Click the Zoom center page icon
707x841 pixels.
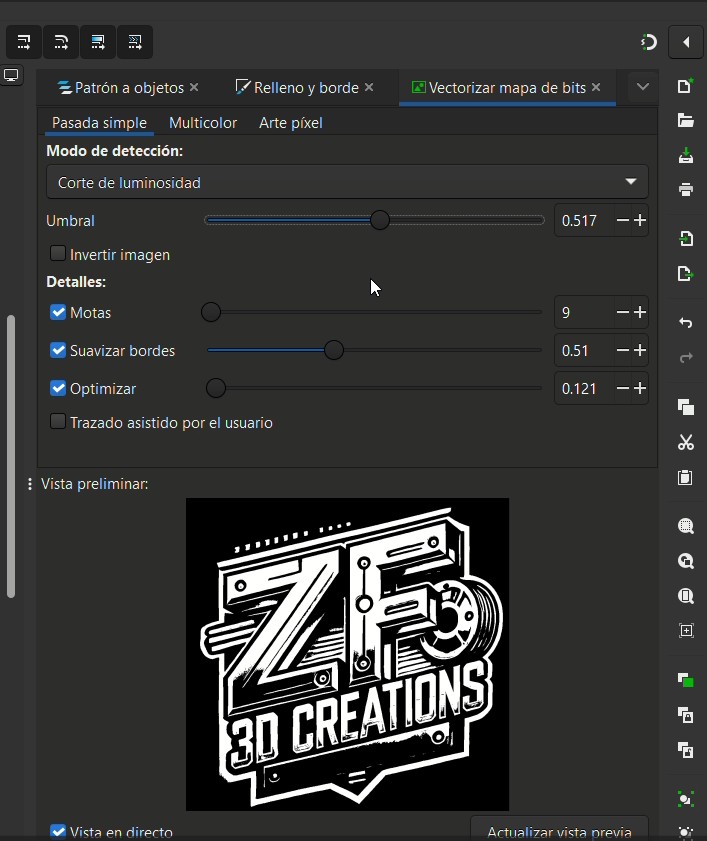pos(686,630)
